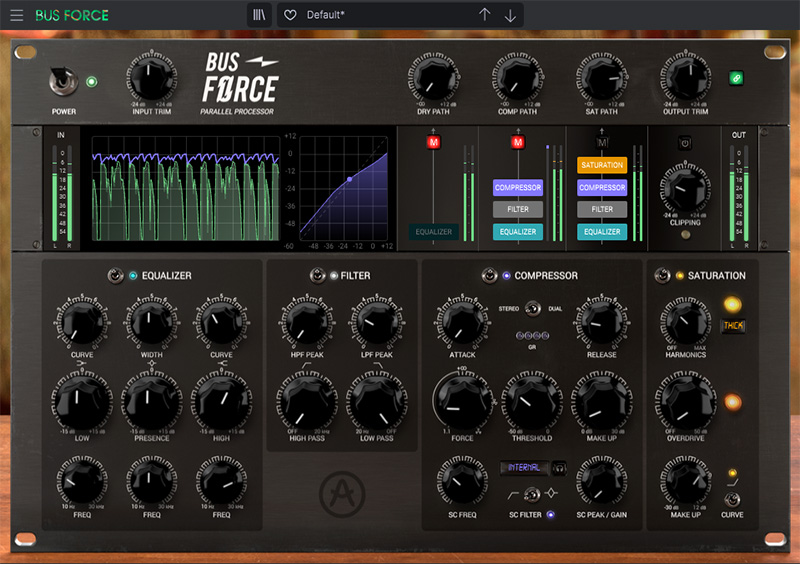
Task: Click the LOW PASS filter knob
Action: (377, 402)
